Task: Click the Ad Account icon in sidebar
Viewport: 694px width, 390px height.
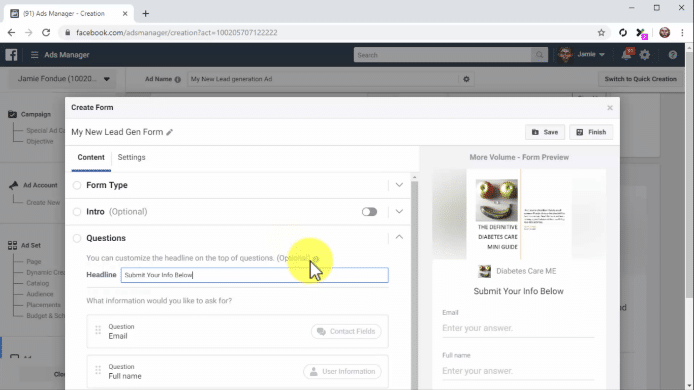Action: [13, 185]
